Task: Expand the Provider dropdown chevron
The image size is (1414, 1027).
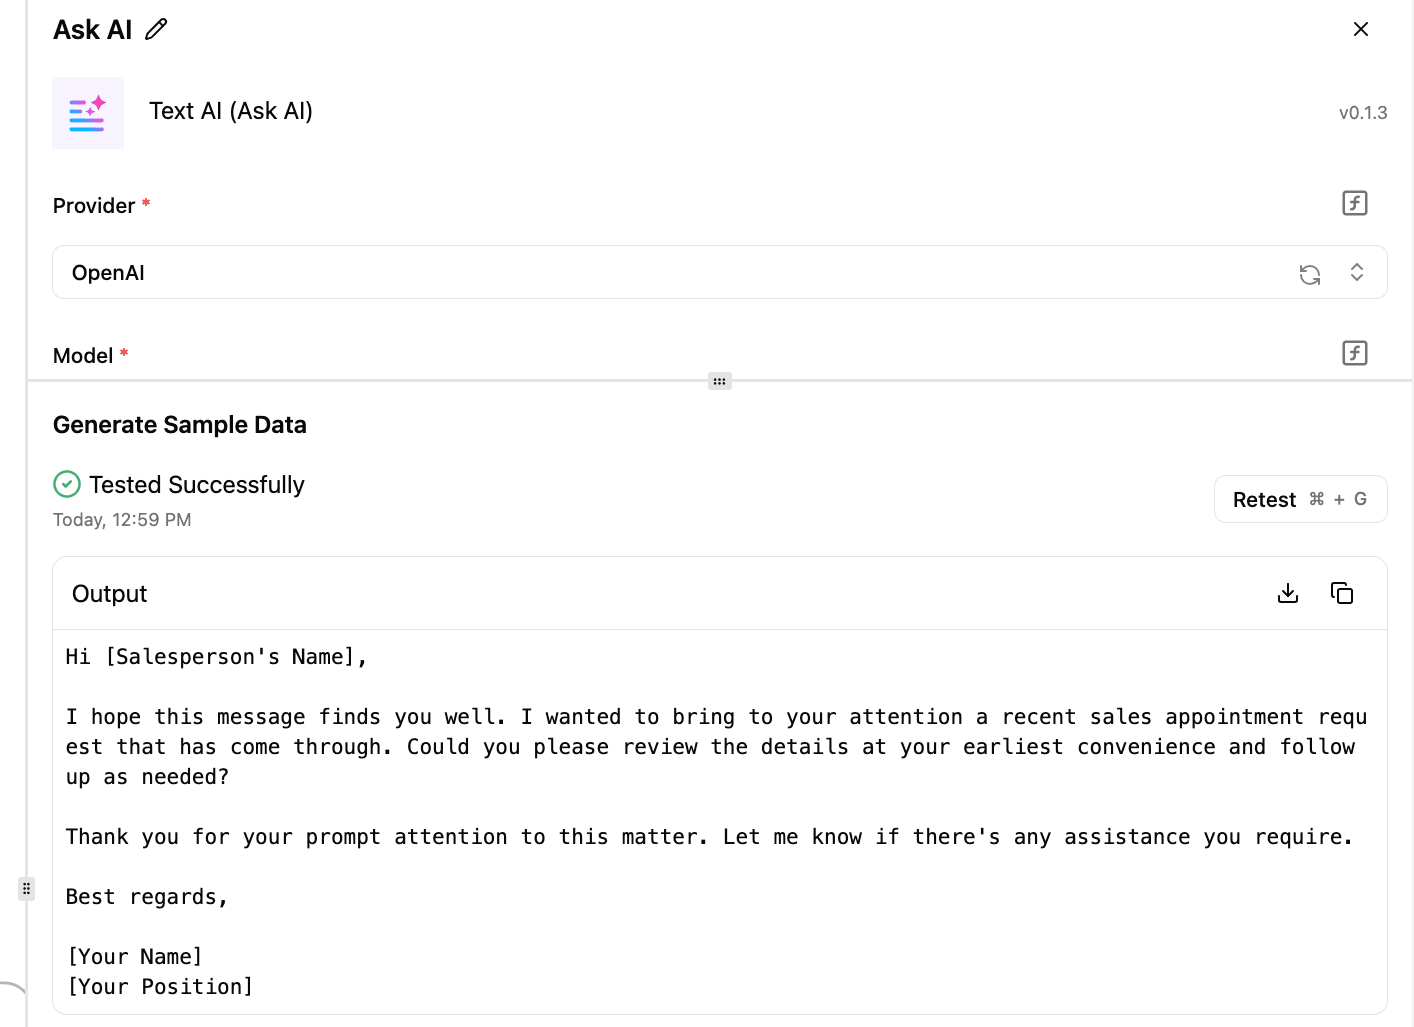Action: pyautogui.click(x=1357, y=272)
